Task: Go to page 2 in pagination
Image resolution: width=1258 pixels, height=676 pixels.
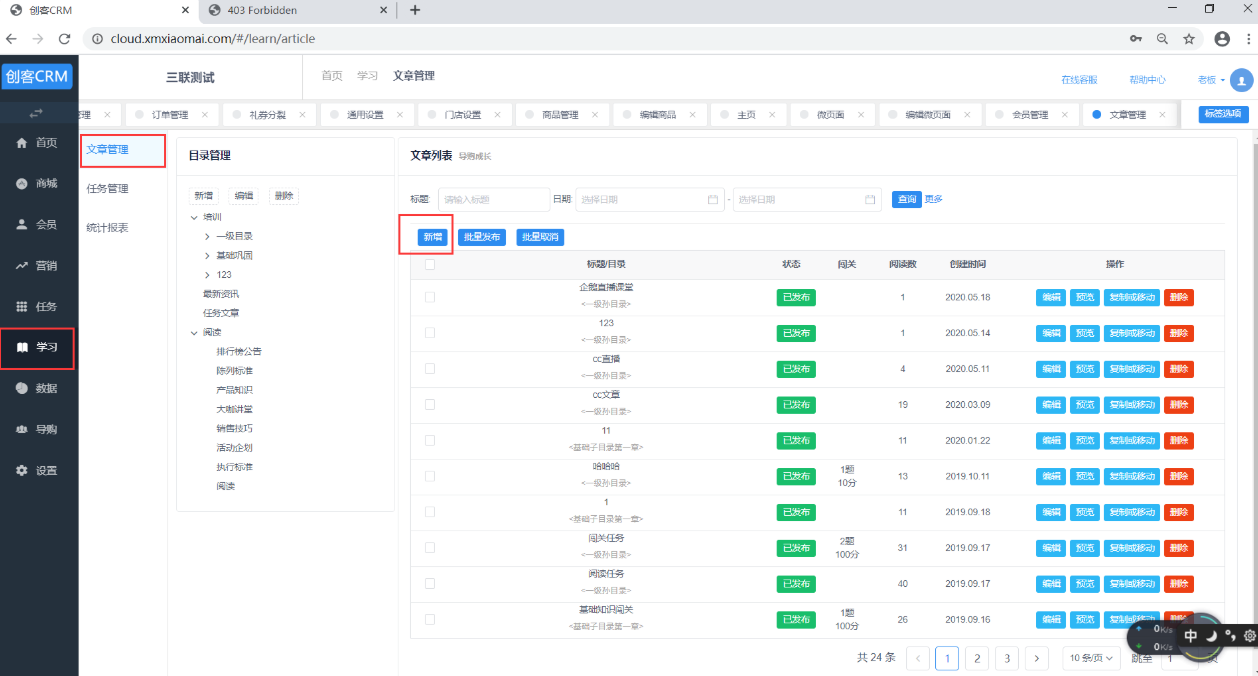Action: pyautogui.click(x=976, y=658)
